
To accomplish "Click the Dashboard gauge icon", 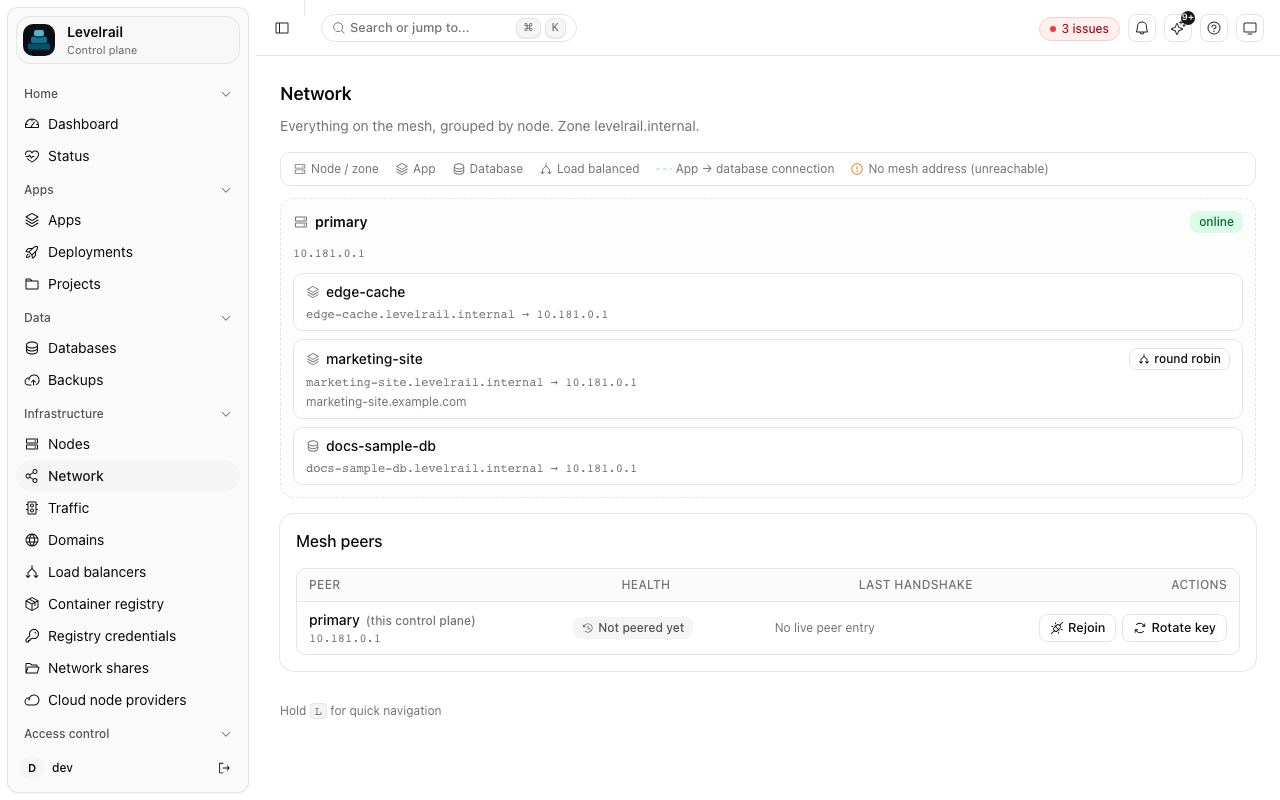I will tap(32, 124).
